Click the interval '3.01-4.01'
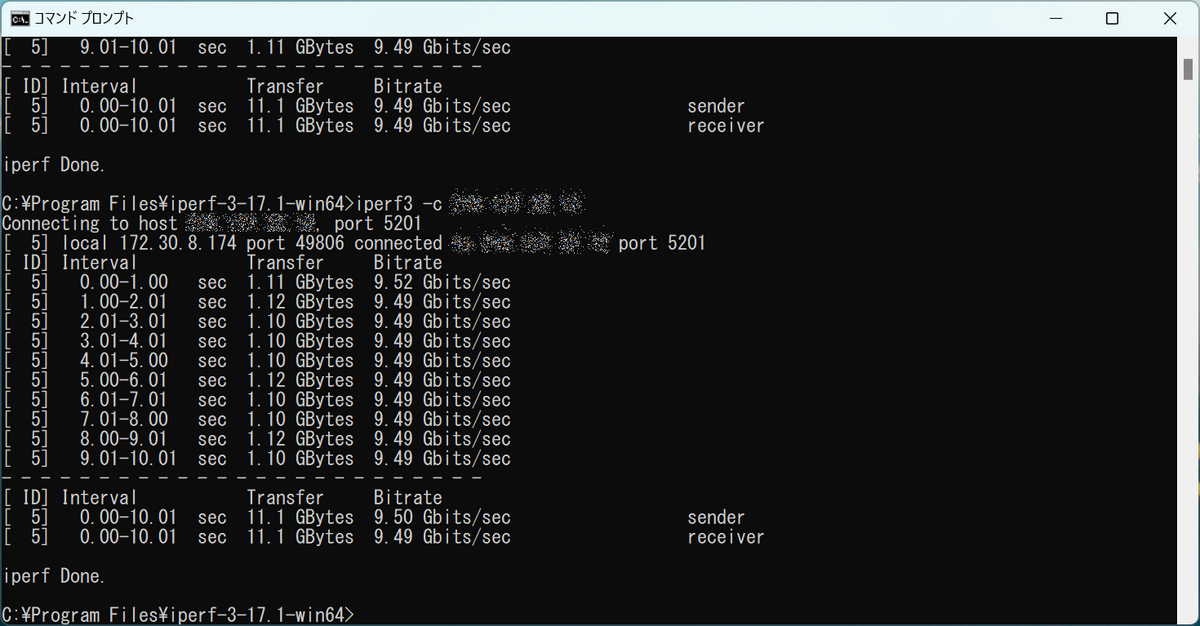The height and width of the screenshot is (626, 1200). coord(124,341)
